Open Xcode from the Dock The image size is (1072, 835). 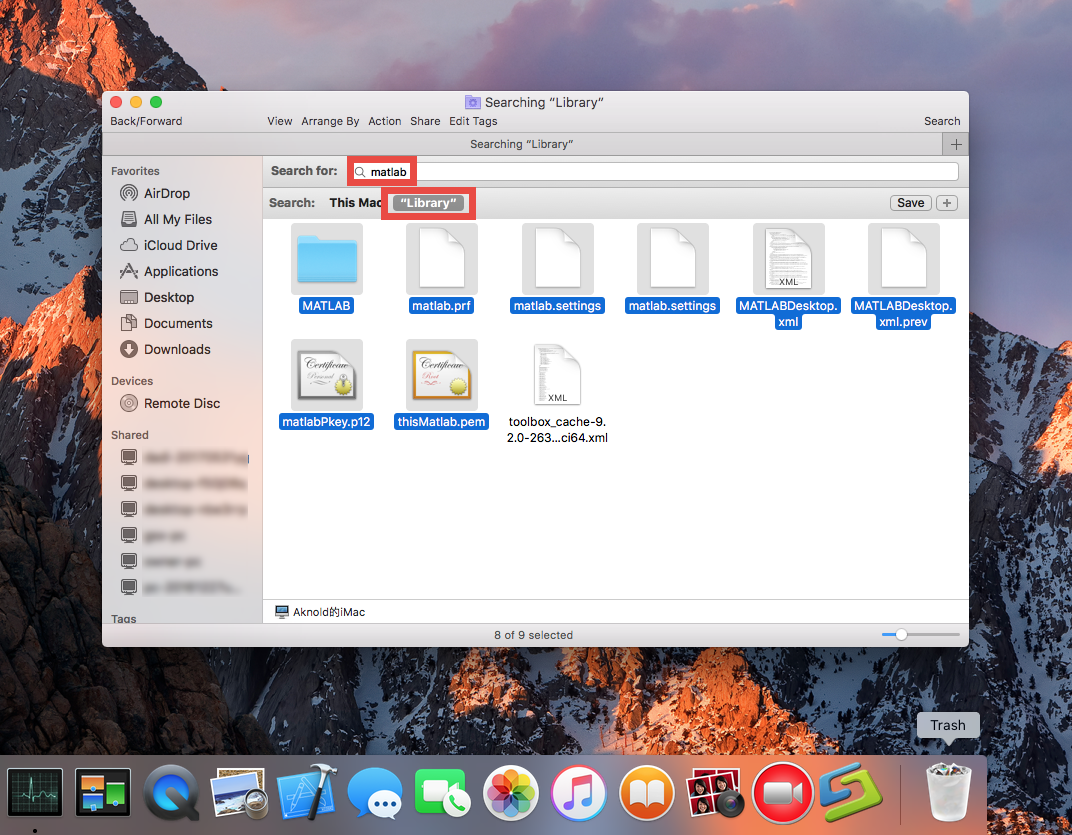click(x=307, y=793)
